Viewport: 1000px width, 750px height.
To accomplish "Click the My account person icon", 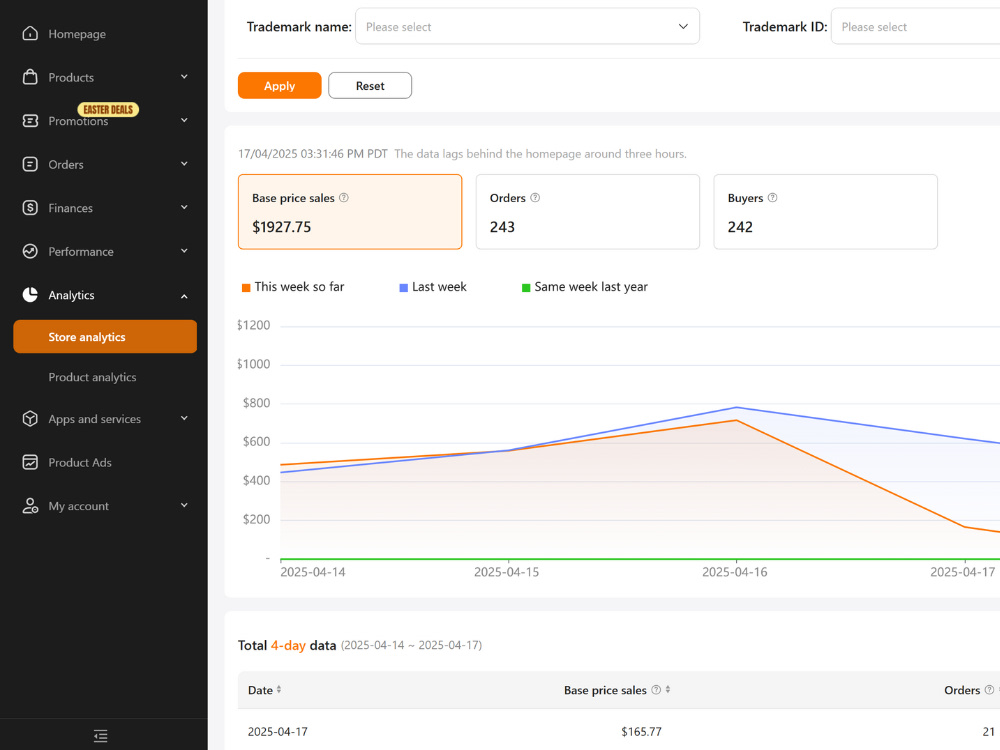I will pyautogui.click(x=30, y=506).
